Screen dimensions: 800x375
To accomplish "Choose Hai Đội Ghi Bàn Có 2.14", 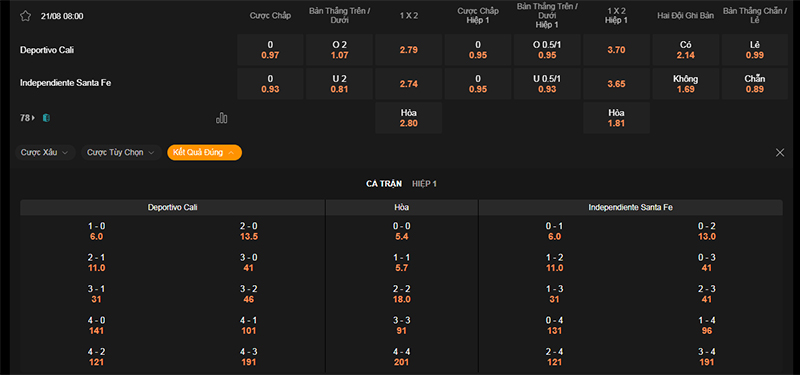I will tap(686, 50).
